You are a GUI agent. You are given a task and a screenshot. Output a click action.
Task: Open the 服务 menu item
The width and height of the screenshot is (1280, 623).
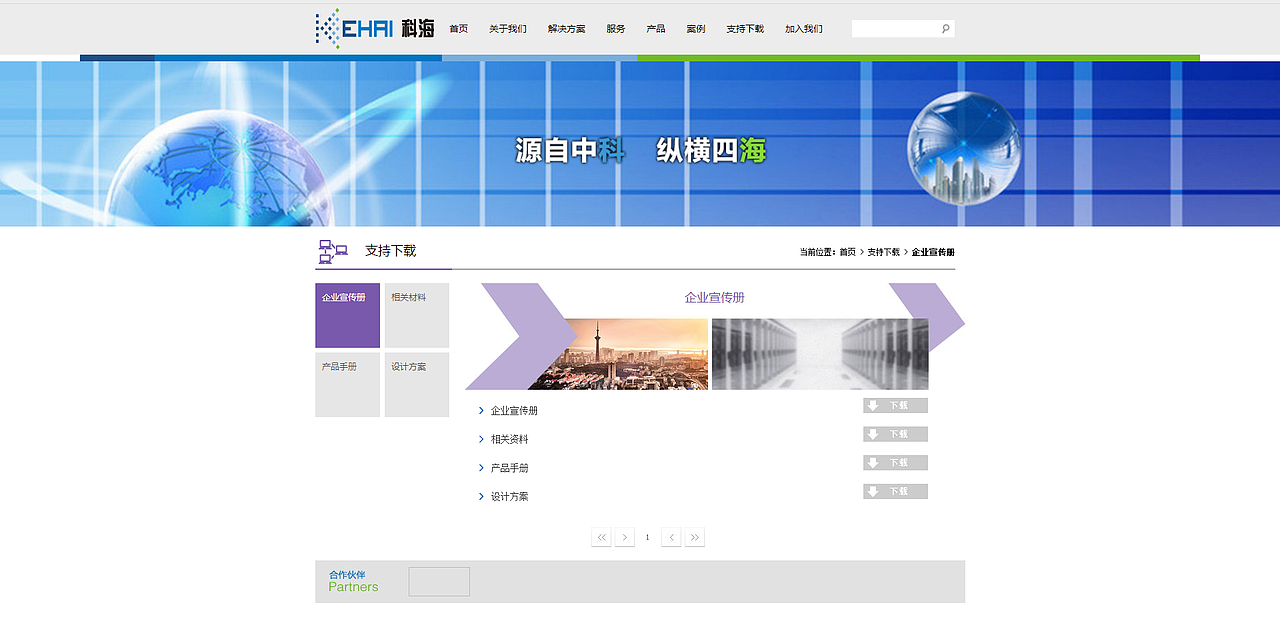point(616,29)
